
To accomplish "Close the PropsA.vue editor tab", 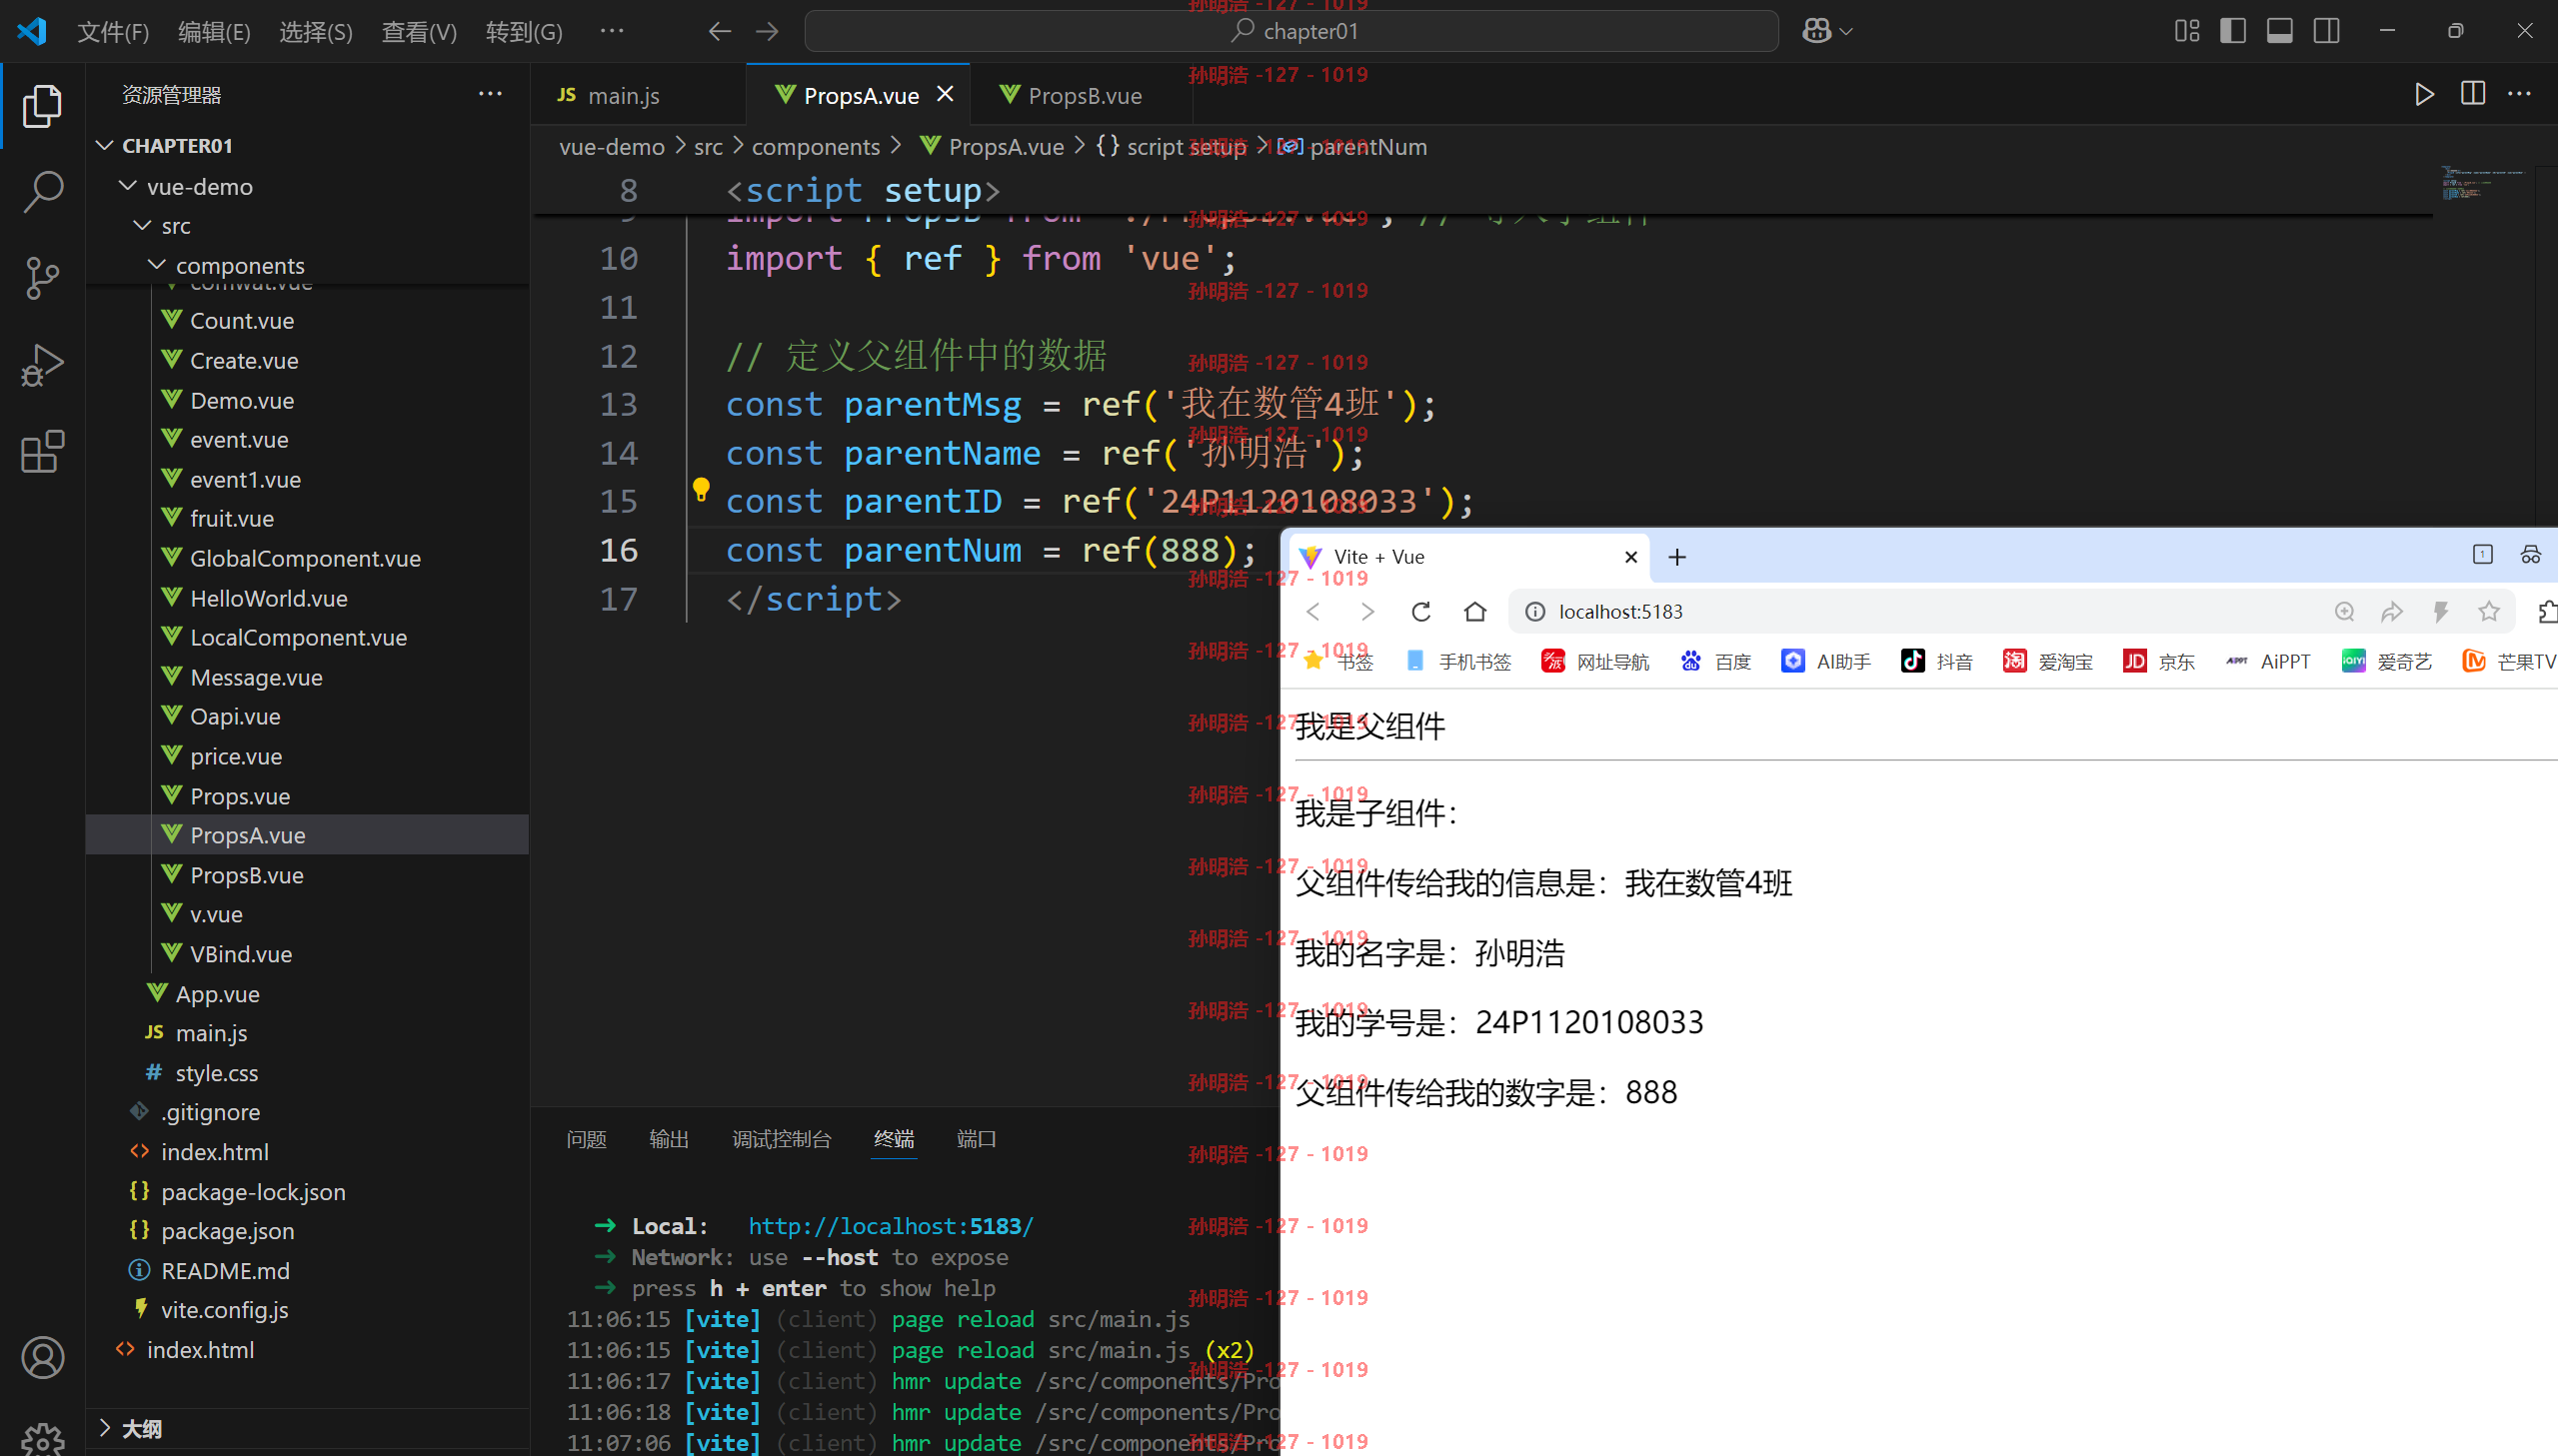I will (x=945, y=94).
